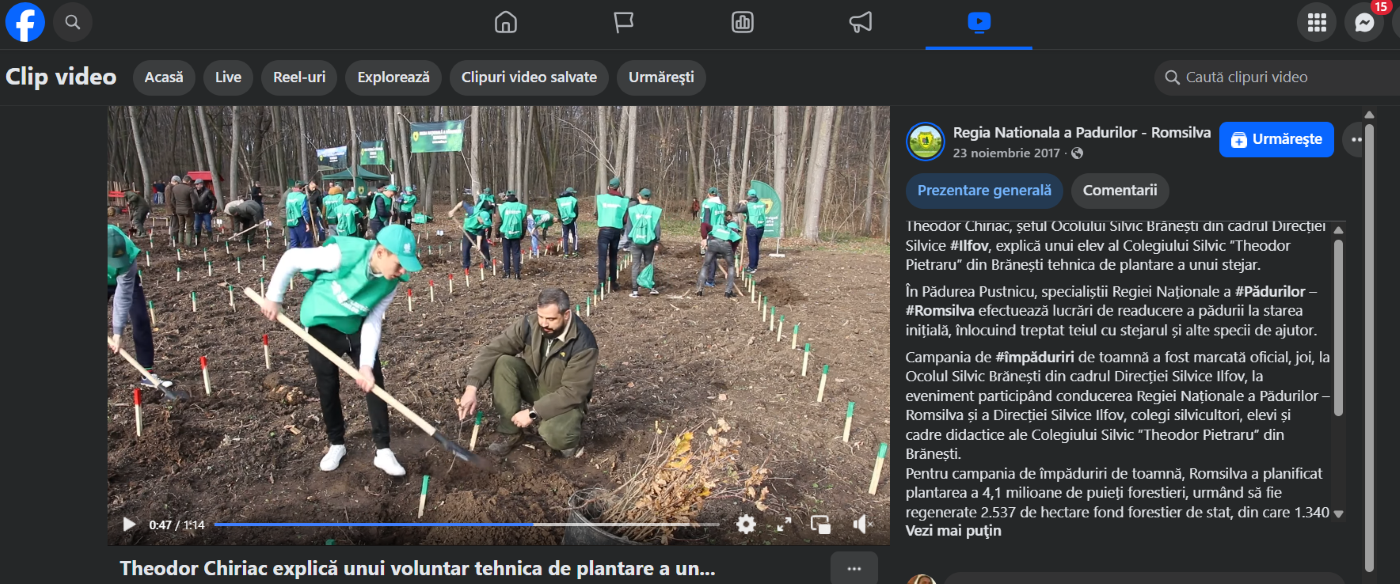The width and height of the screenshot is (1400, 584).
Task: Open the Ads megaphone icon
Action: coord(860,22)
